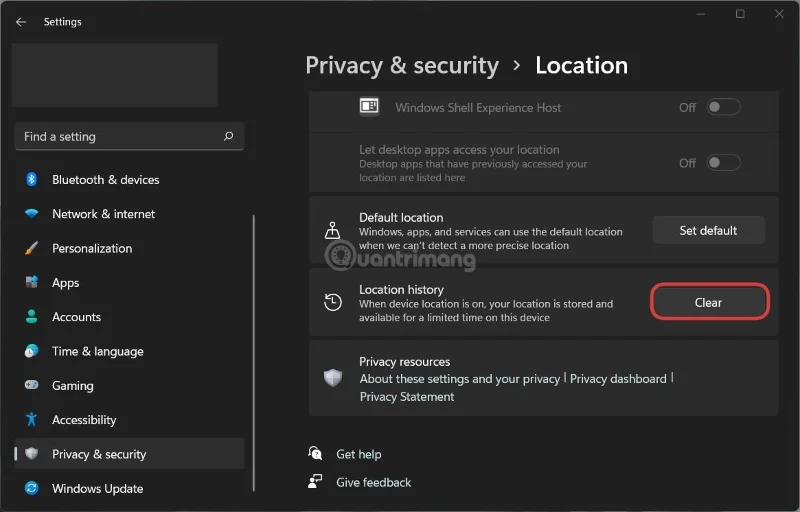800x512 pixels.
Task: Click the search magnifier icon
Action: (x=229, y=136)
